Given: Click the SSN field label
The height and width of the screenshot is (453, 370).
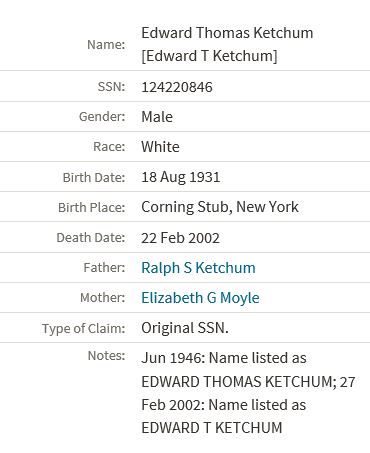Looking at the screenshot, I should (111, 87).
